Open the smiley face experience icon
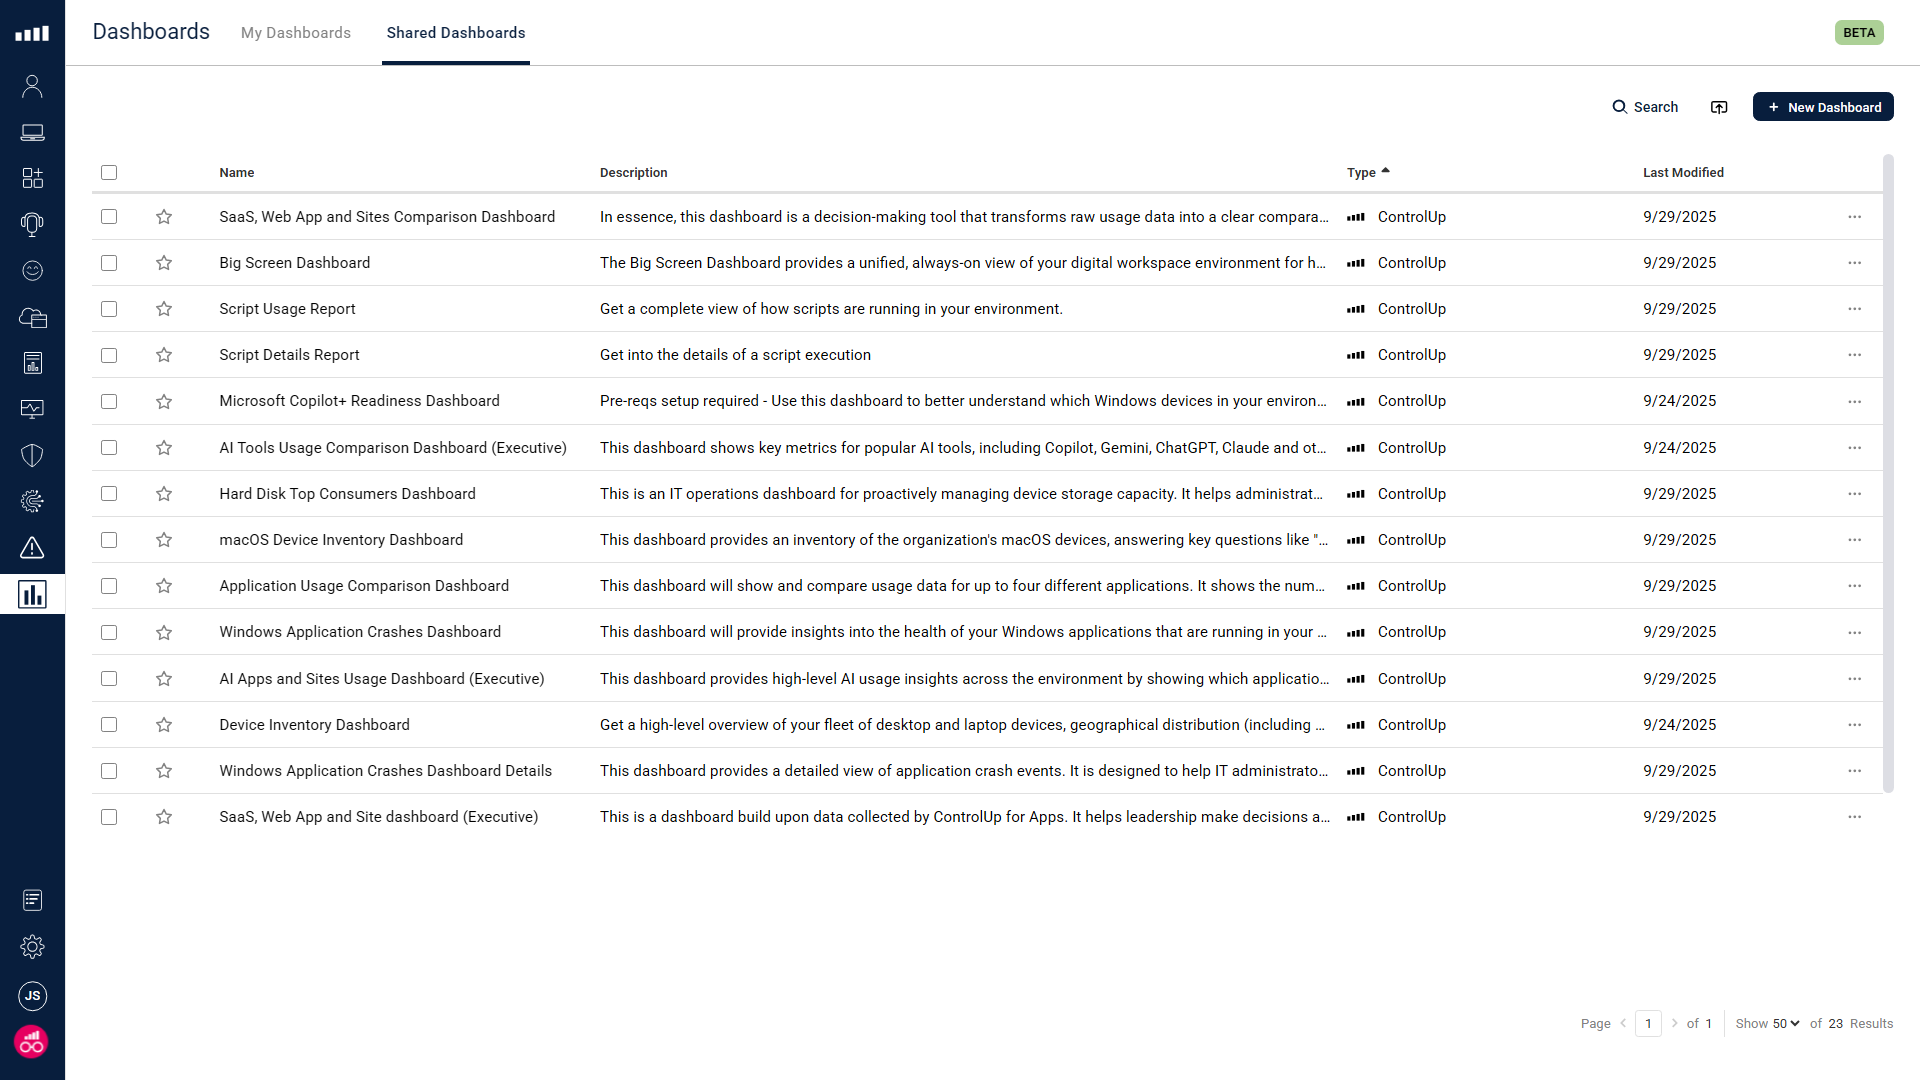1920x1080 pixels. tap(32, 270)
